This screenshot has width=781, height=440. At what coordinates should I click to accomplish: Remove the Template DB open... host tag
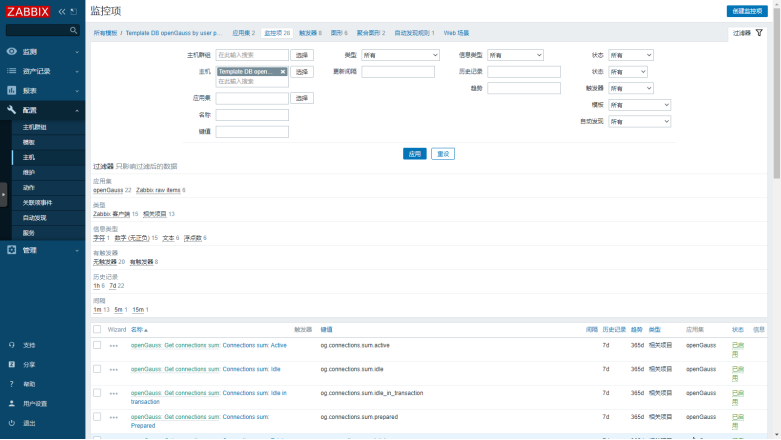click(283, 72)
